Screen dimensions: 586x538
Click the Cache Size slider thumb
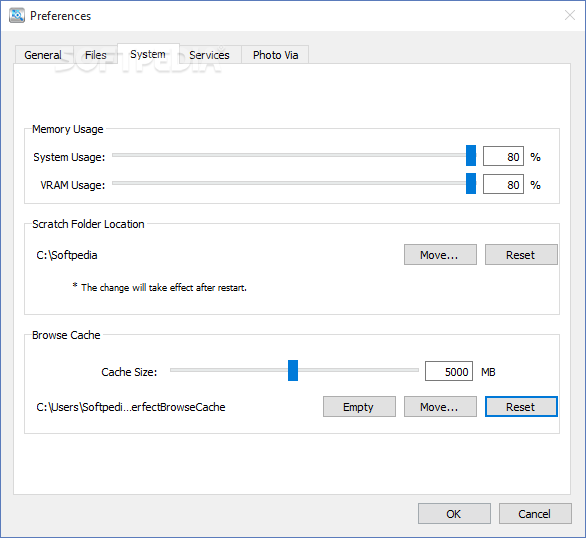tap(293, 371)
